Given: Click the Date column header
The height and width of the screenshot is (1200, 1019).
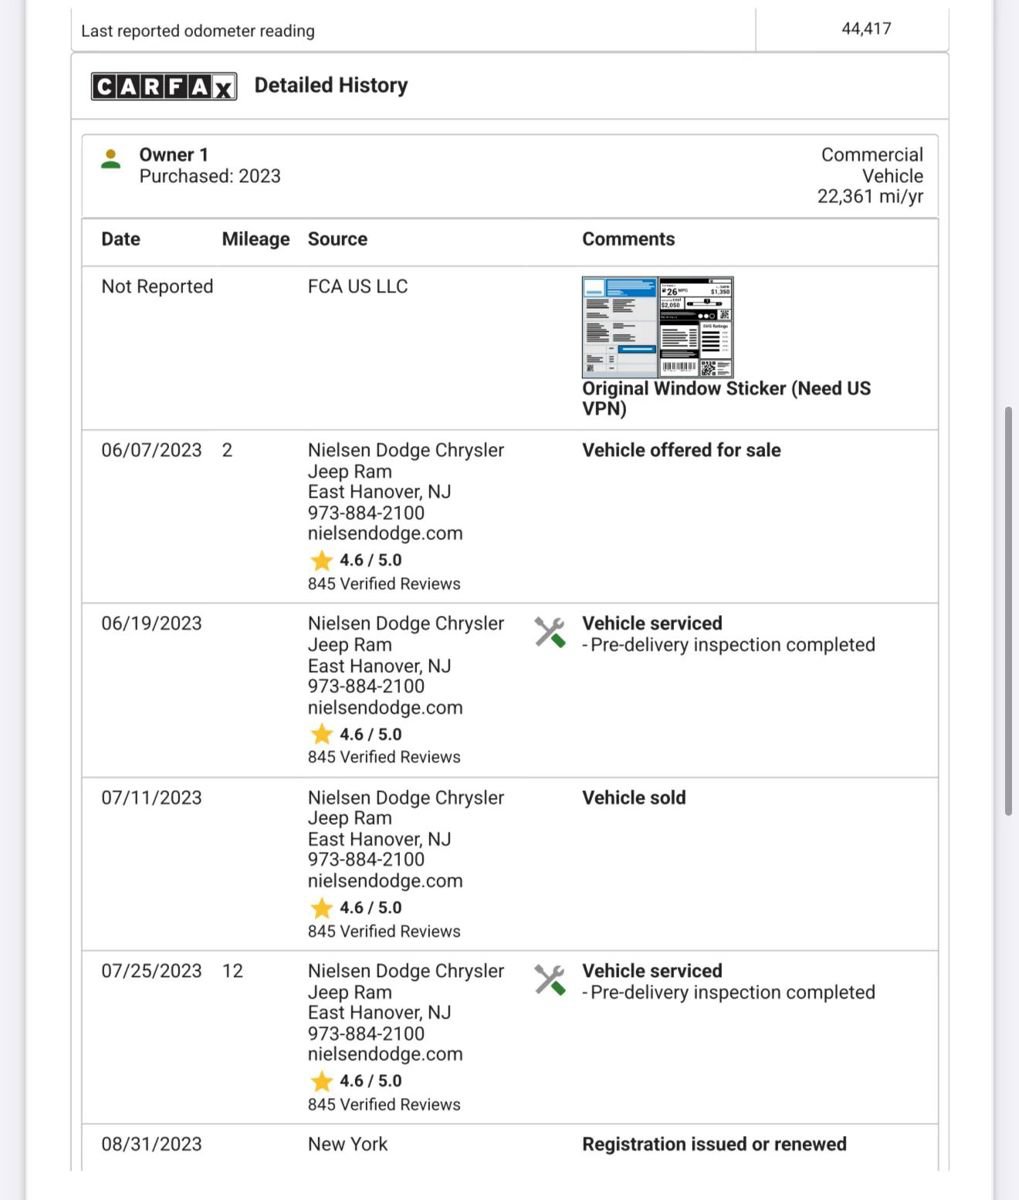Looking at the screenshot, I should coord(121,239).
